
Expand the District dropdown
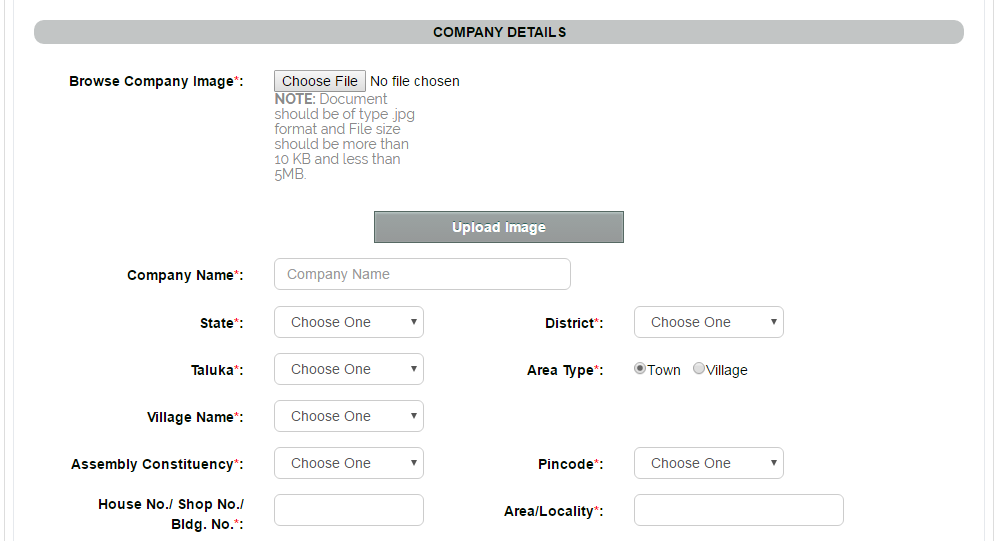tap(708, 322)
